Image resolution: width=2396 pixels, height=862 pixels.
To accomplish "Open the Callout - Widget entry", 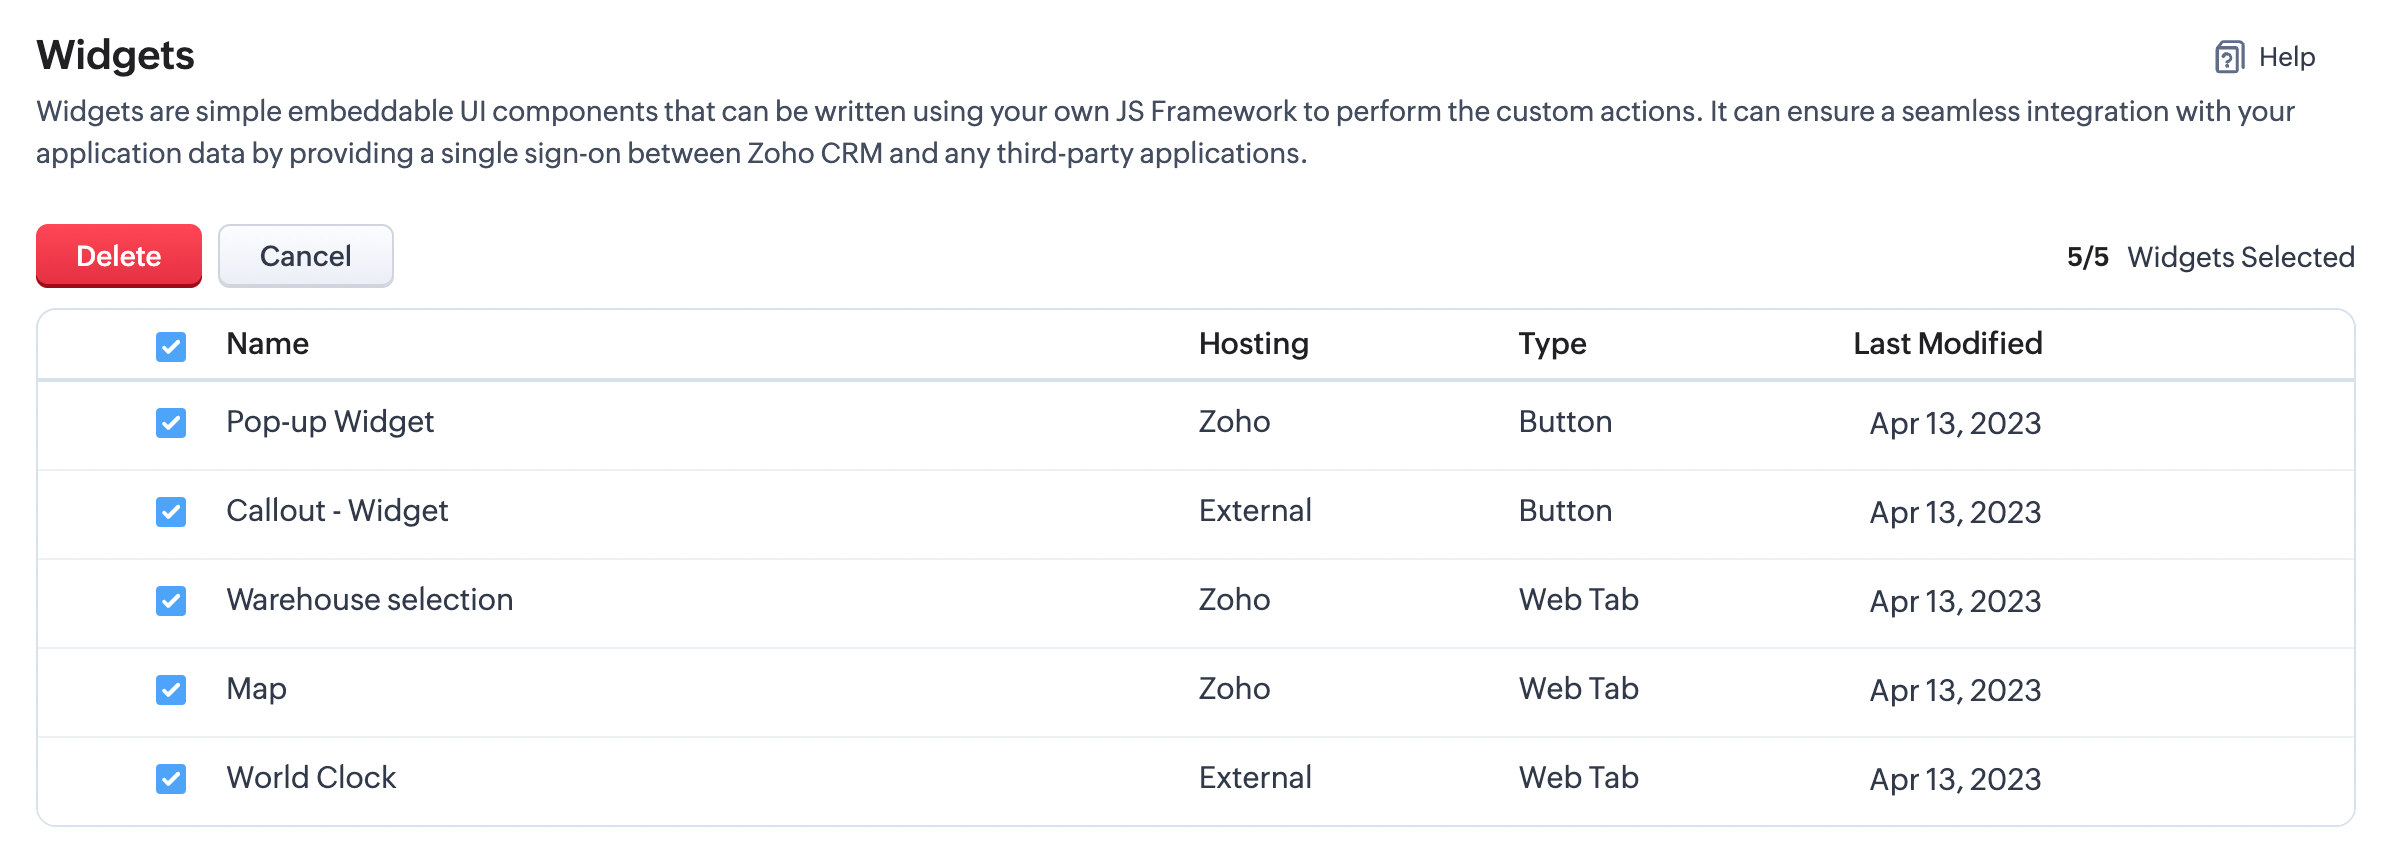I will point(337,511).
